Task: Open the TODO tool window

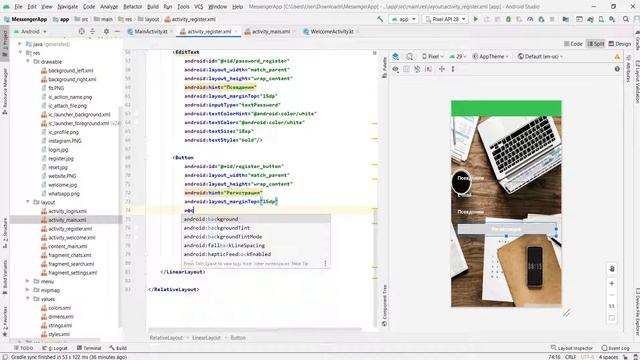Action: [24, 348]
